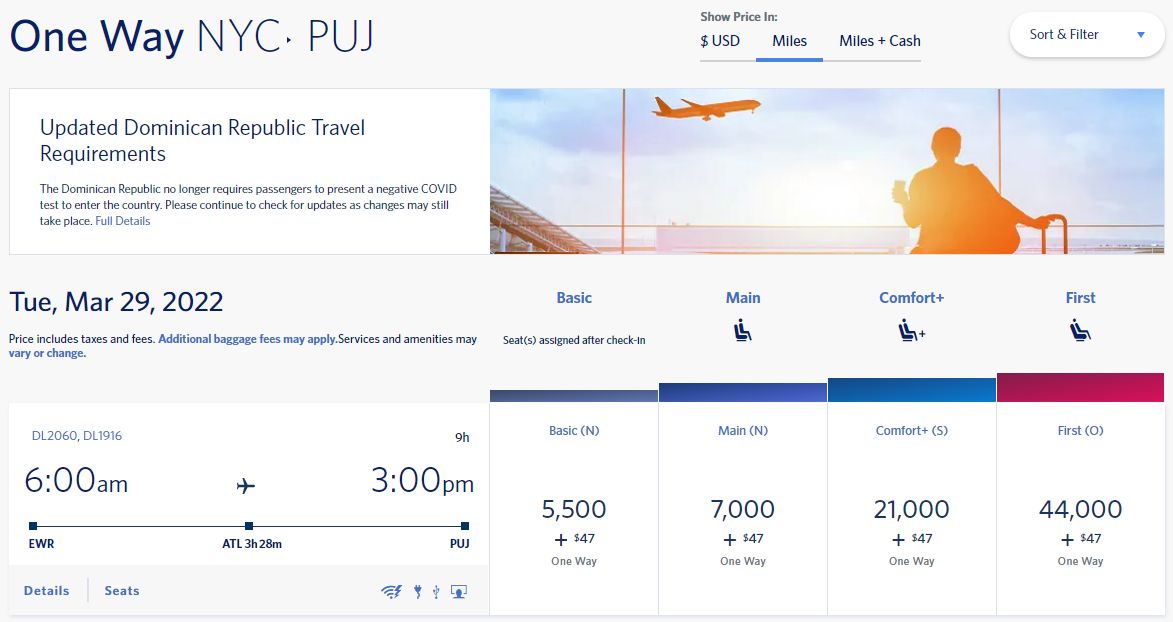Open Additional baggage fees may apply link

(x=247, y=339)
